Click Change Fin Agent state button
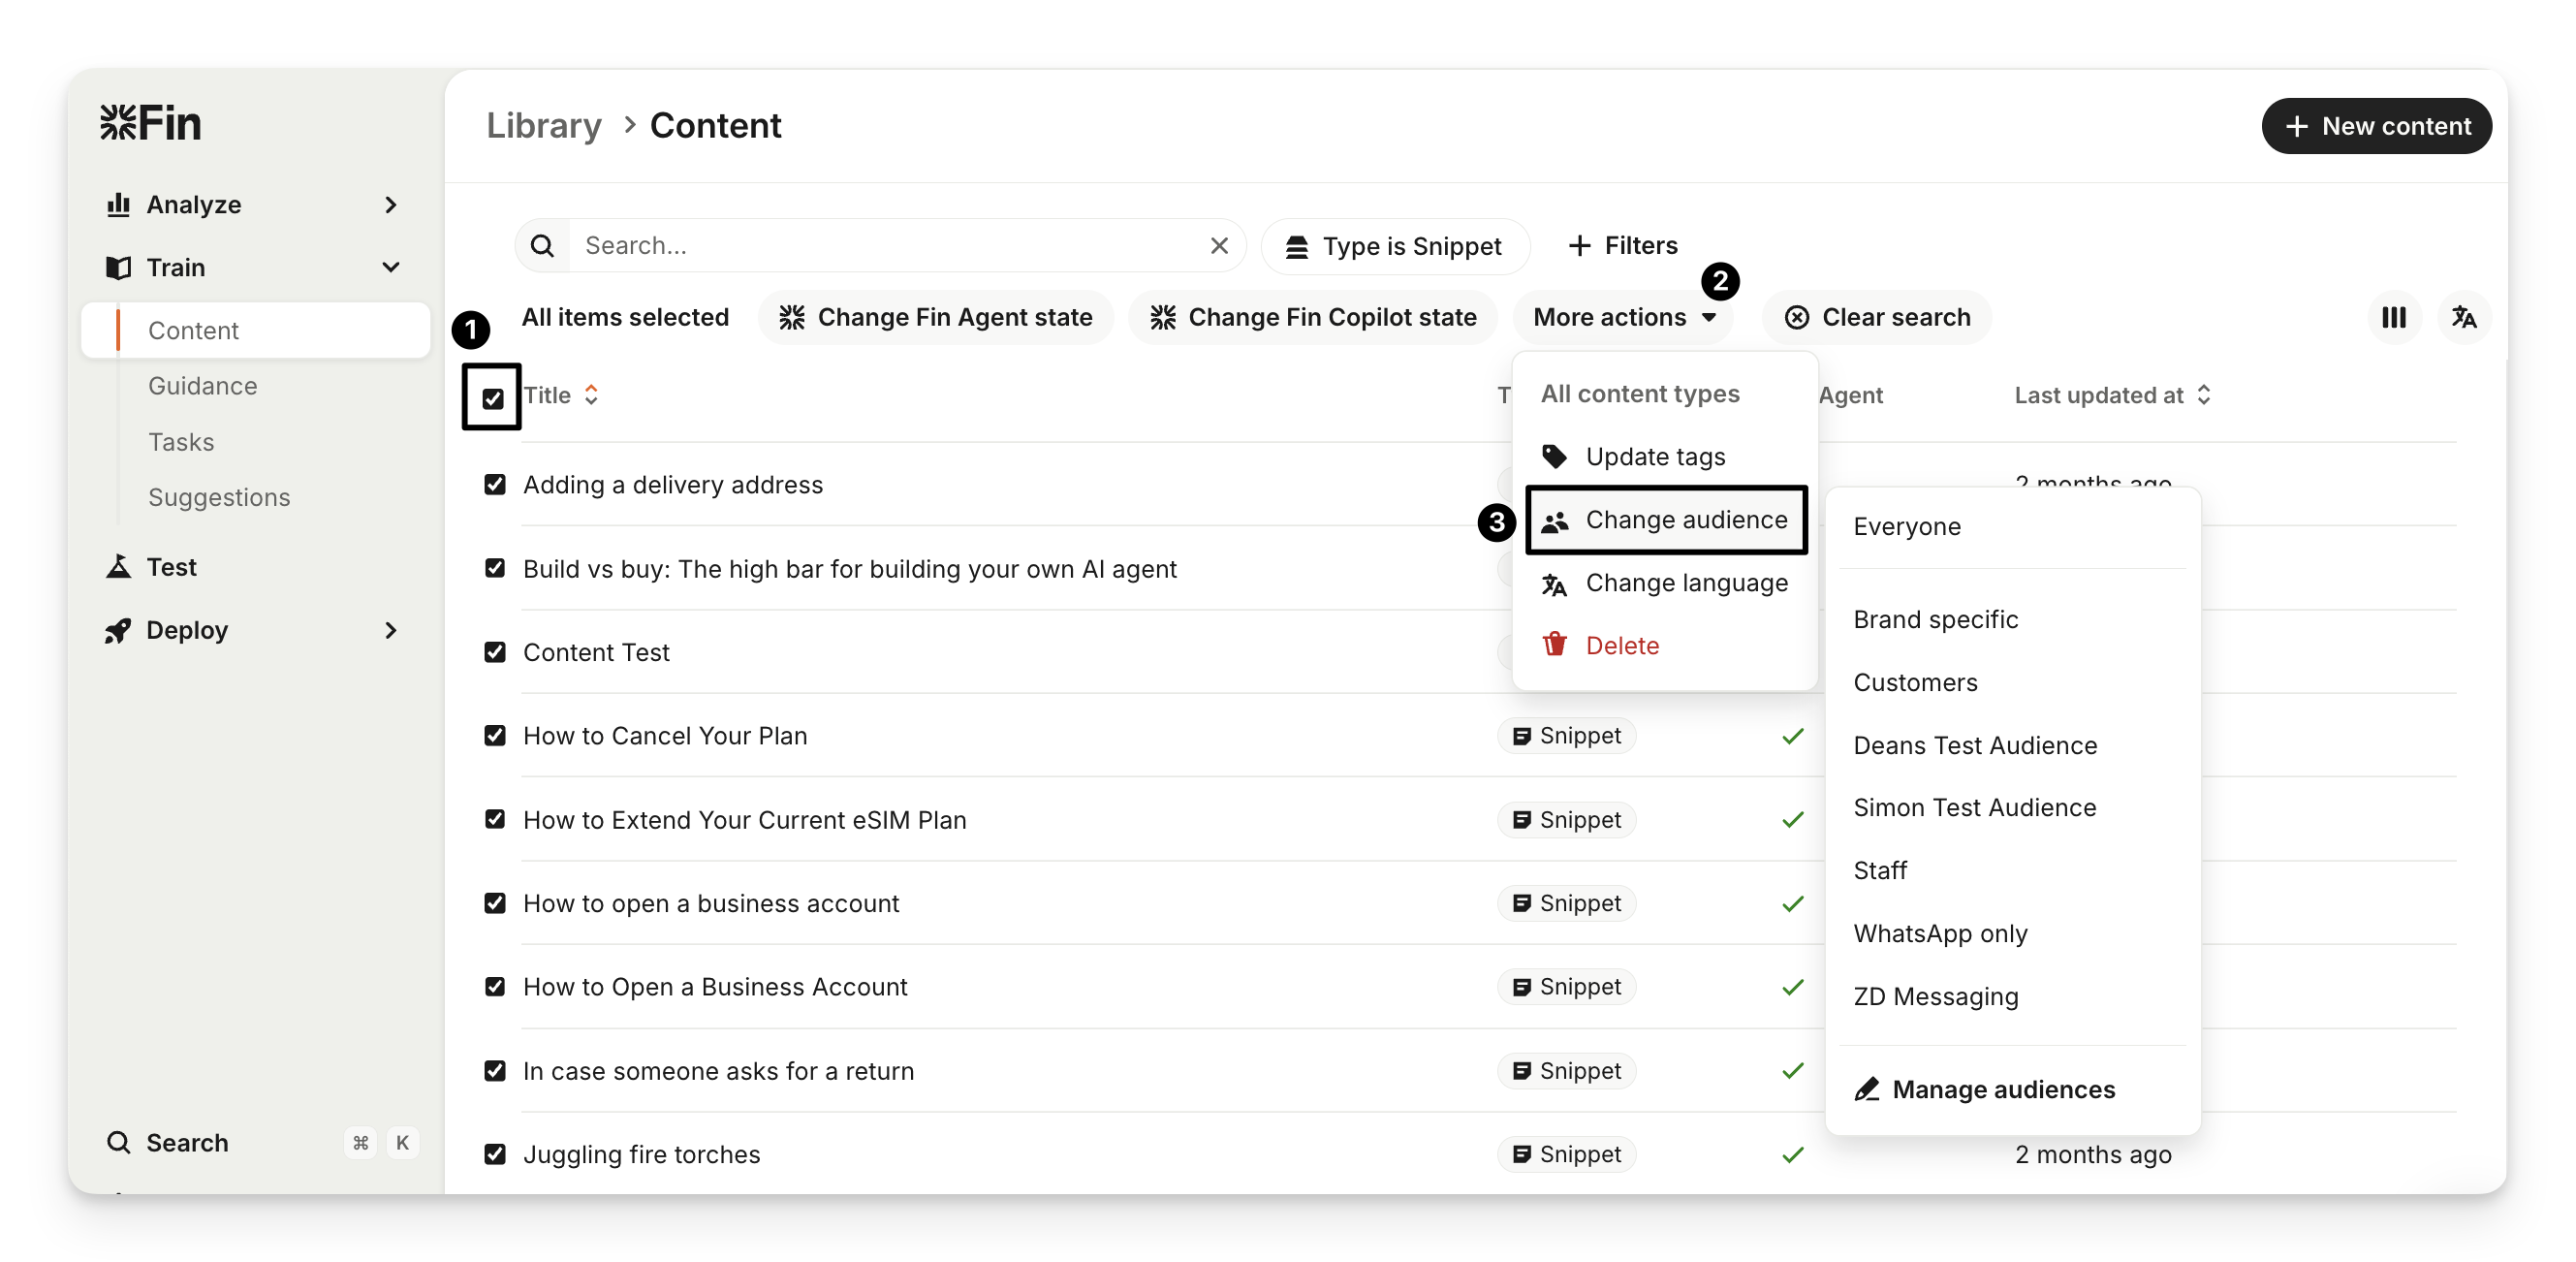2576x1262 pixels. click(x=935, y=317)
